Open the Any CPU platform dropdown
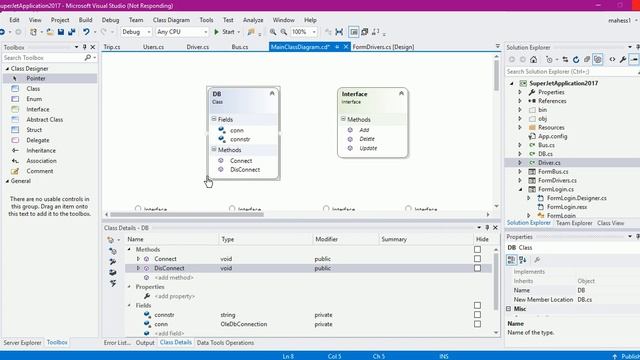Image resolution: width=640 pixels, height=360 pixels. (x=182, y=32)
